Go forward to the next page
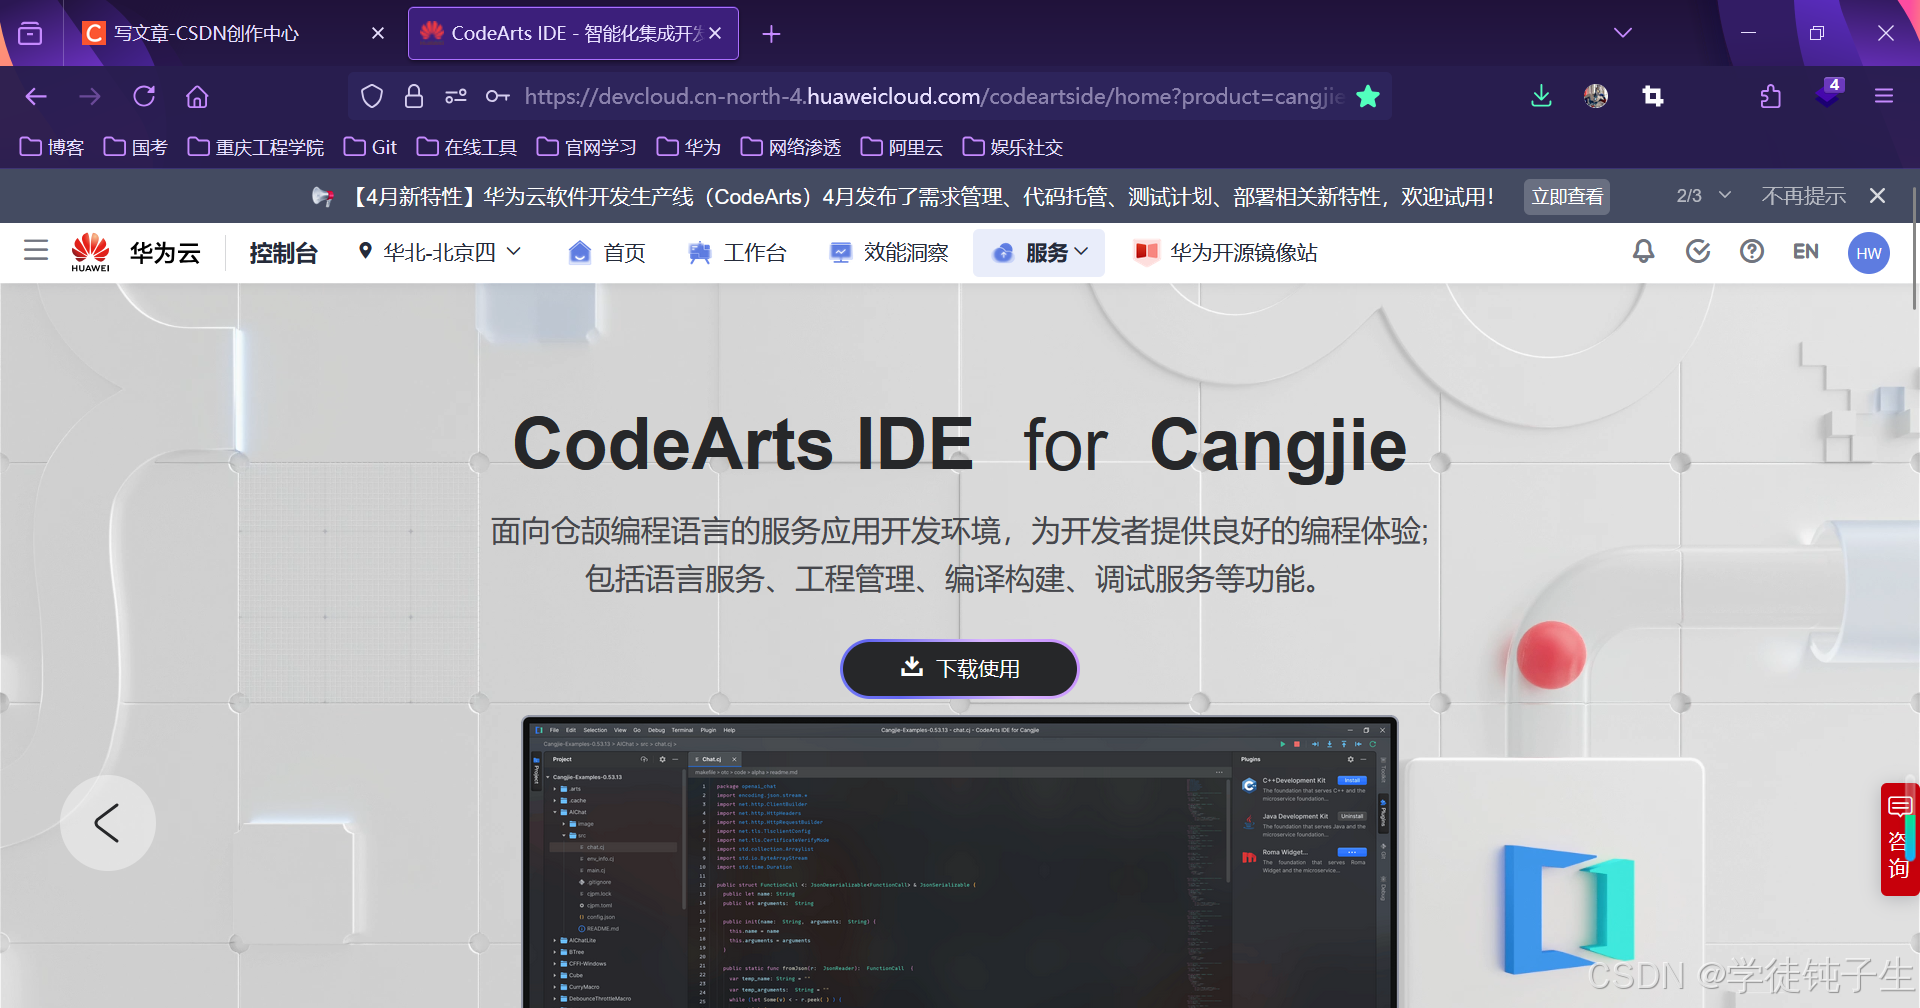The height and width of the screenshot is (1008, 1920). pos(90,96)
